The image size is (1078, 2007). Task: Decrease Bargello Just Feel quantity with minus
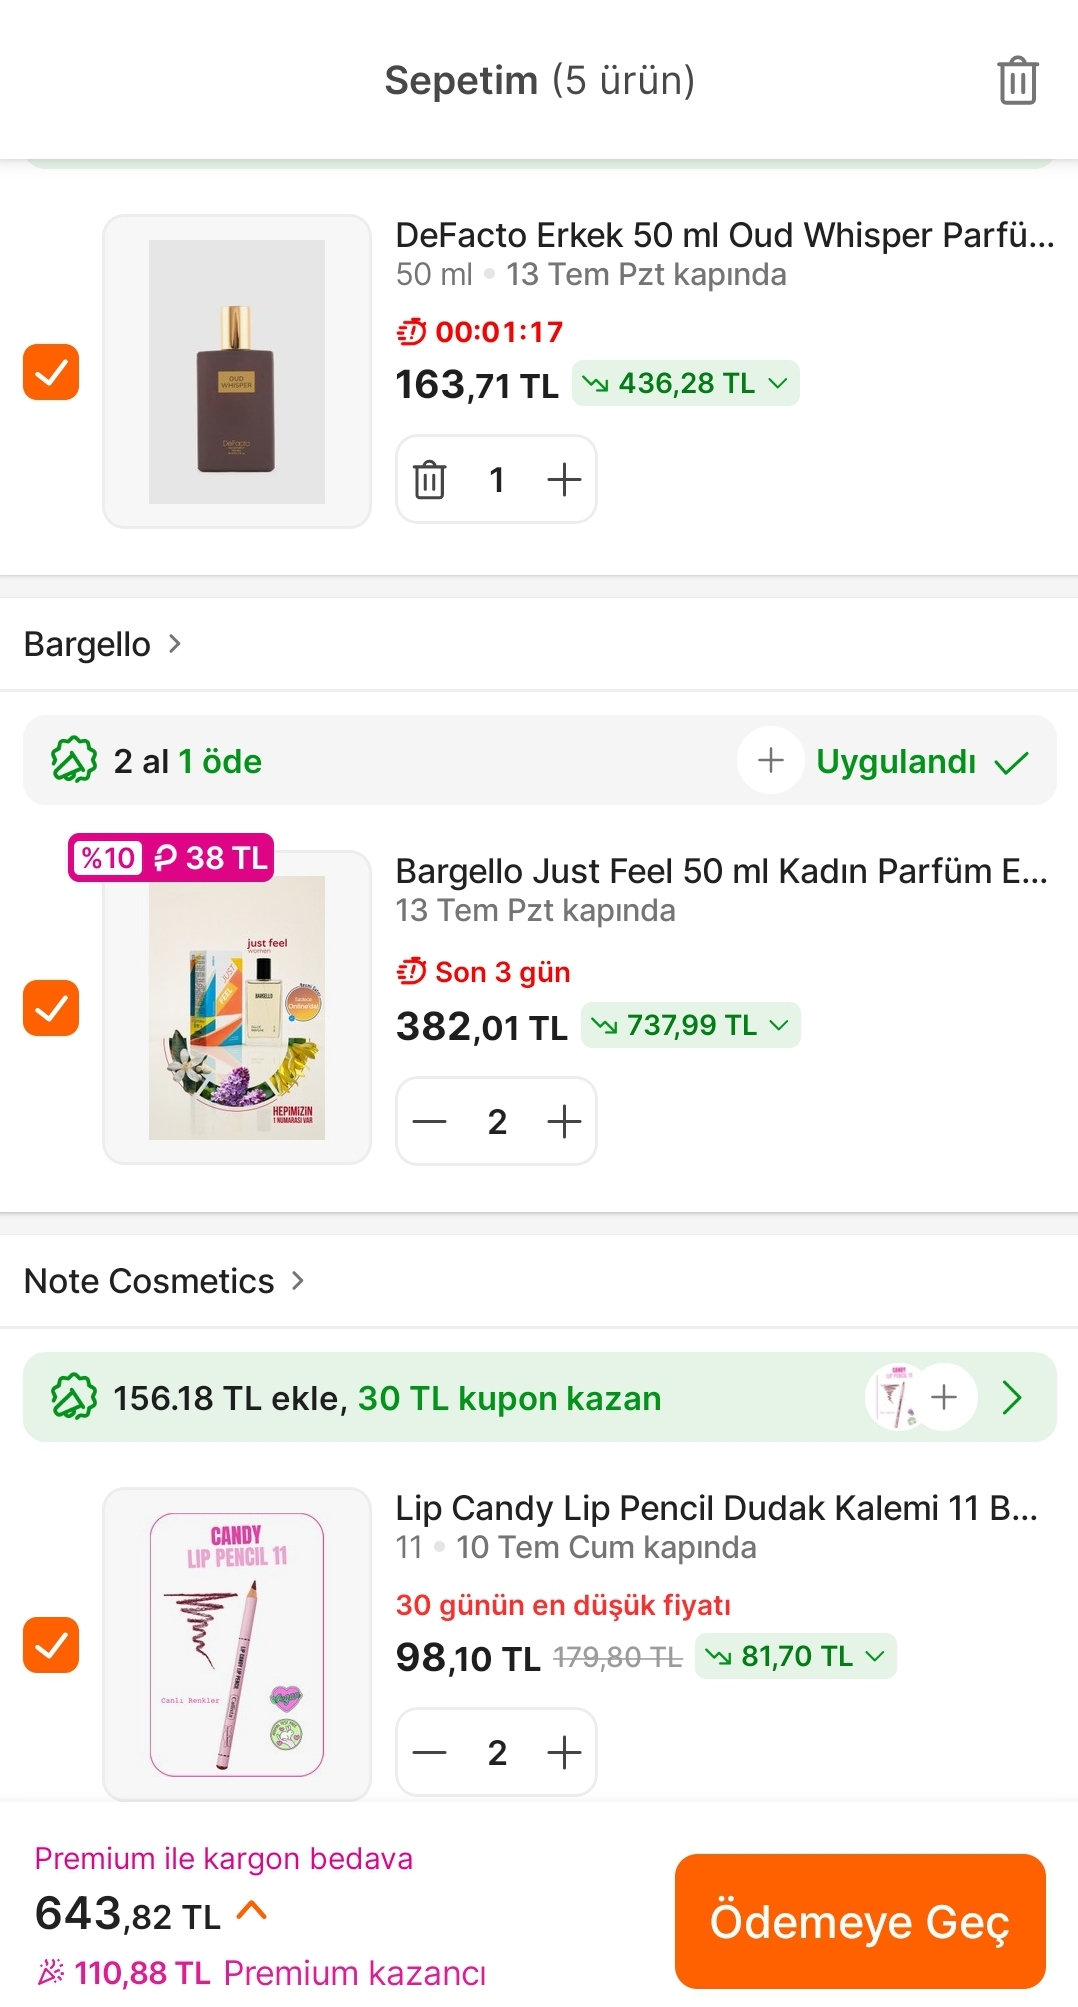pos(430,1121)
